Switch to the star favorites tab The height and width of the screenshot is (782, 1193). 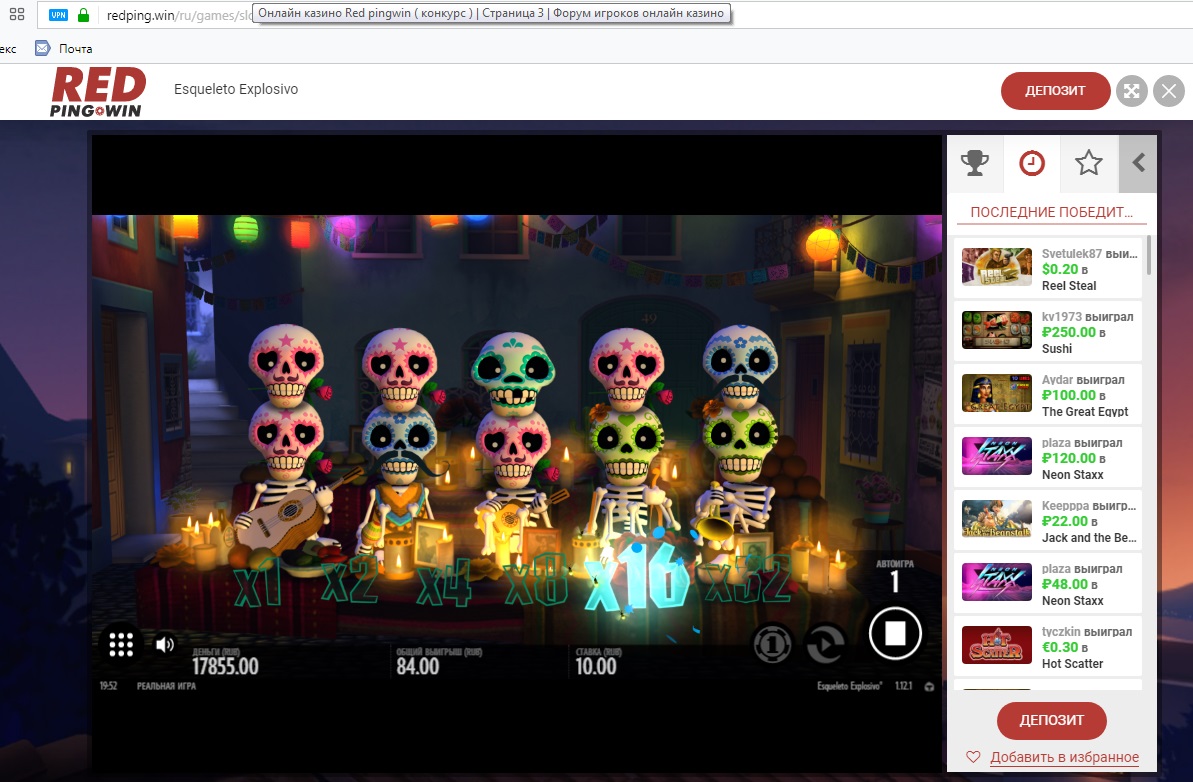point(1089,163)
